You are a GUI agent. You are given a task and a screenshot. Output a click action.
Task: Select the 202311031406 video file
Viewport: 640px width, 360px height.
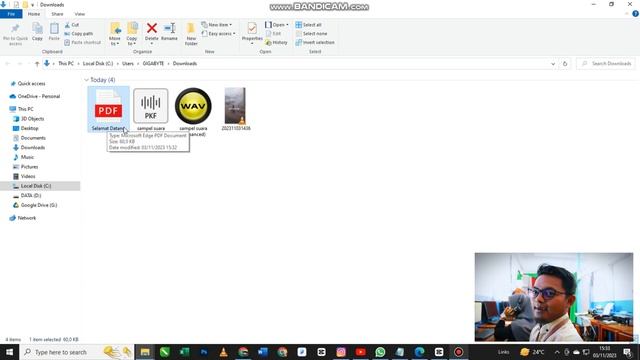pyautogui.click(x=236, y=109)
